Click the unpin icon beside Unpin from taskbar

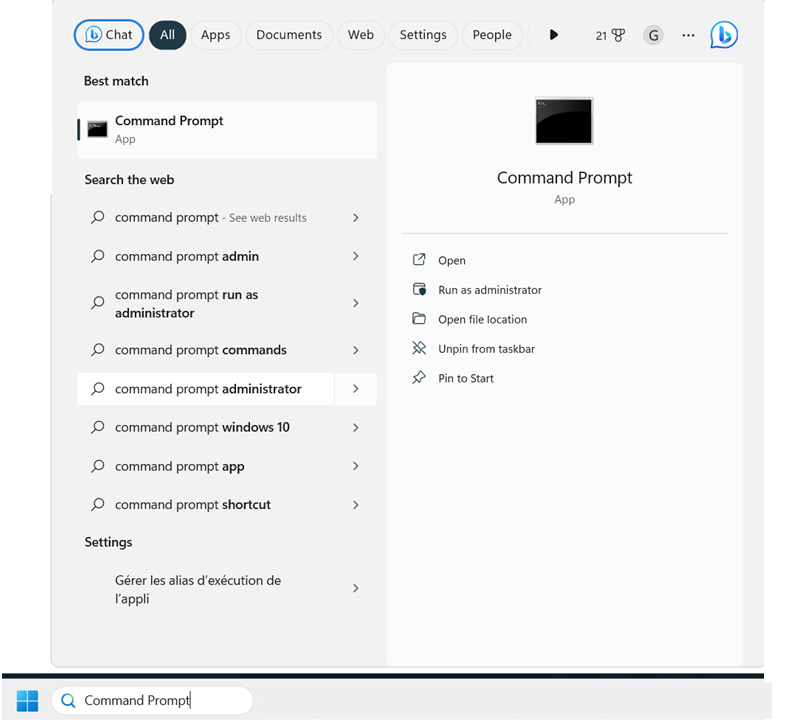pos(419,348)
